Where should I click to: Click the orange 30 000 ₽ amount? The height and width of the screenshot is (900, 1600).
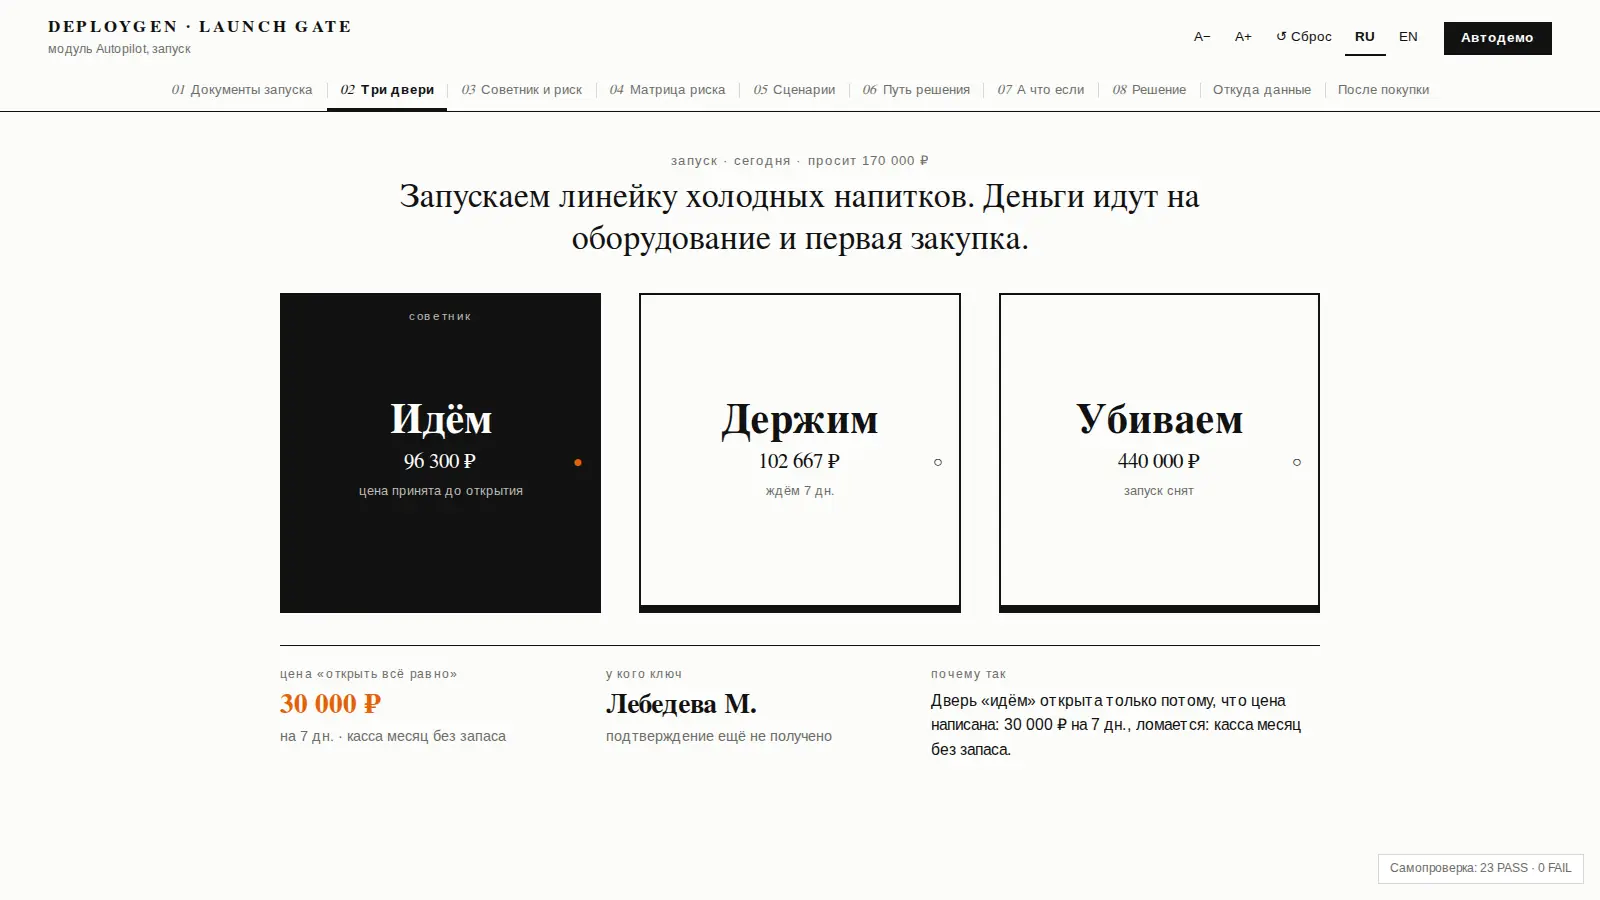[330, 704]
